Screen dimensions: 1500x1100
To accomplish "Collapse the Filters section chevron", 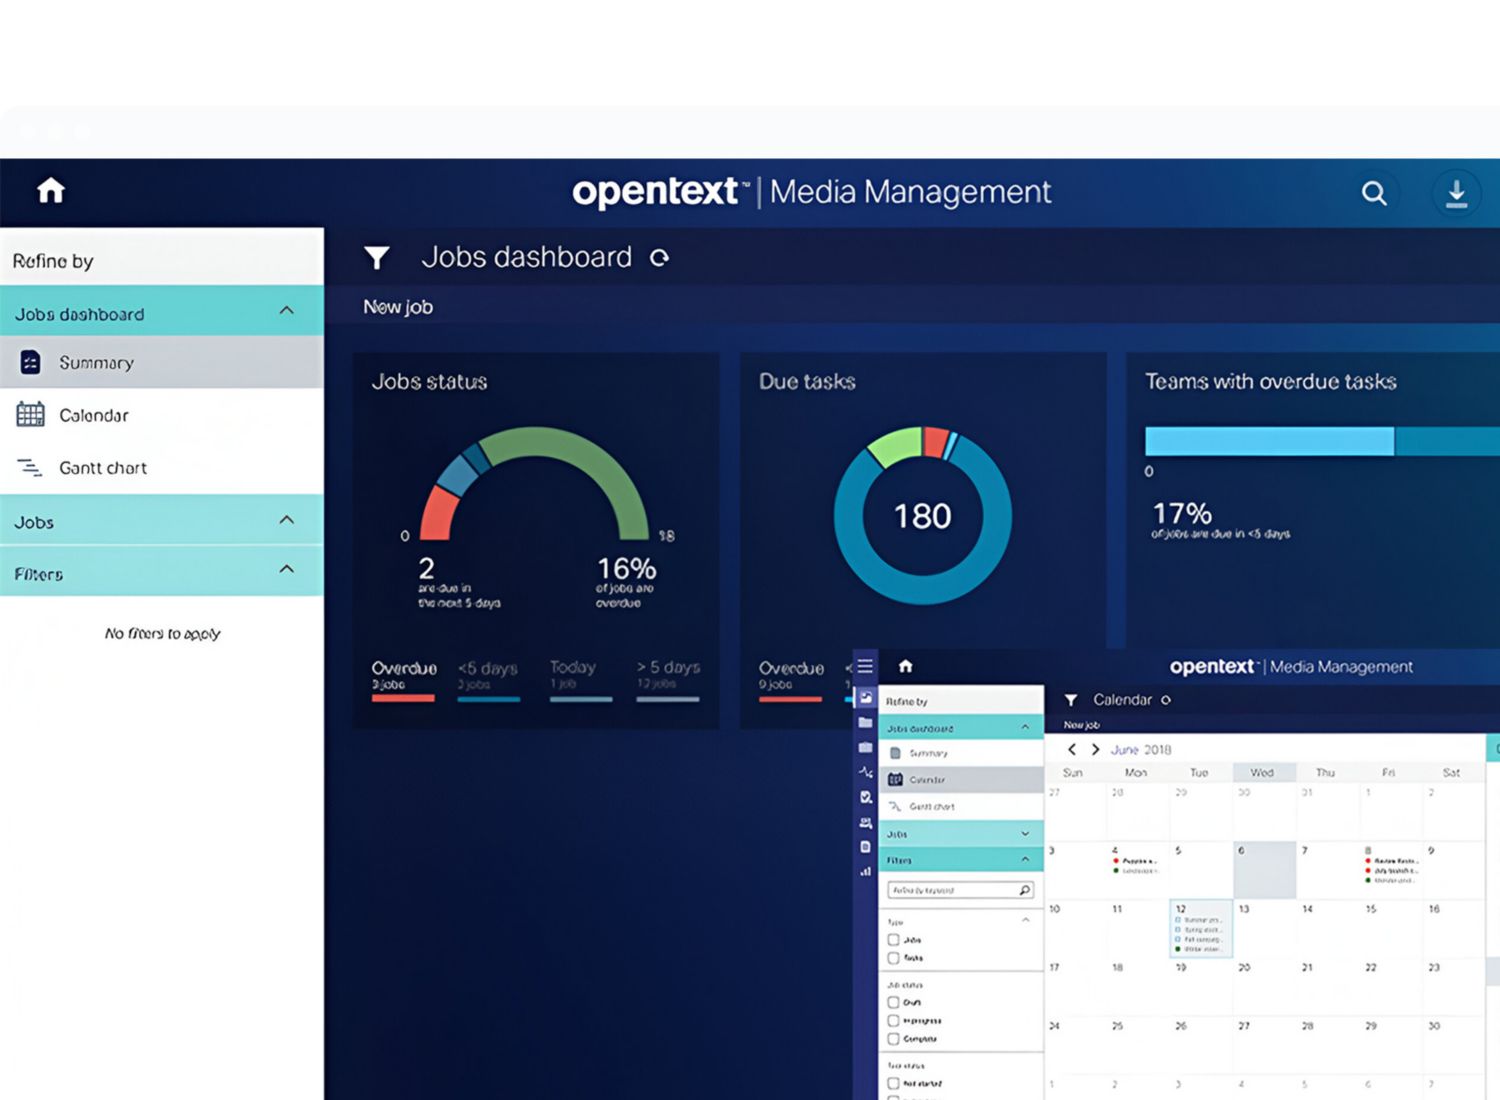I will [x=287, y=570].
